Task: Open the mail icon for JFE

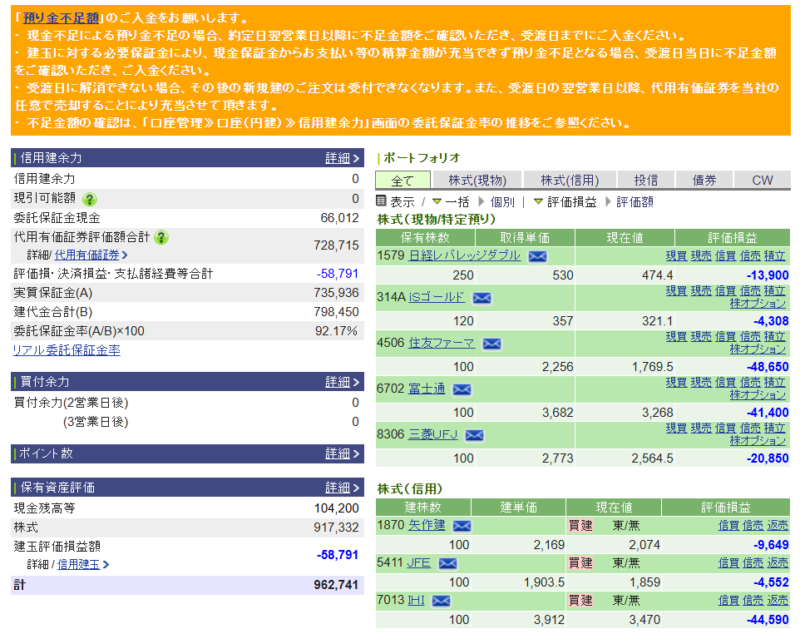Action: [x=446, y=563]
